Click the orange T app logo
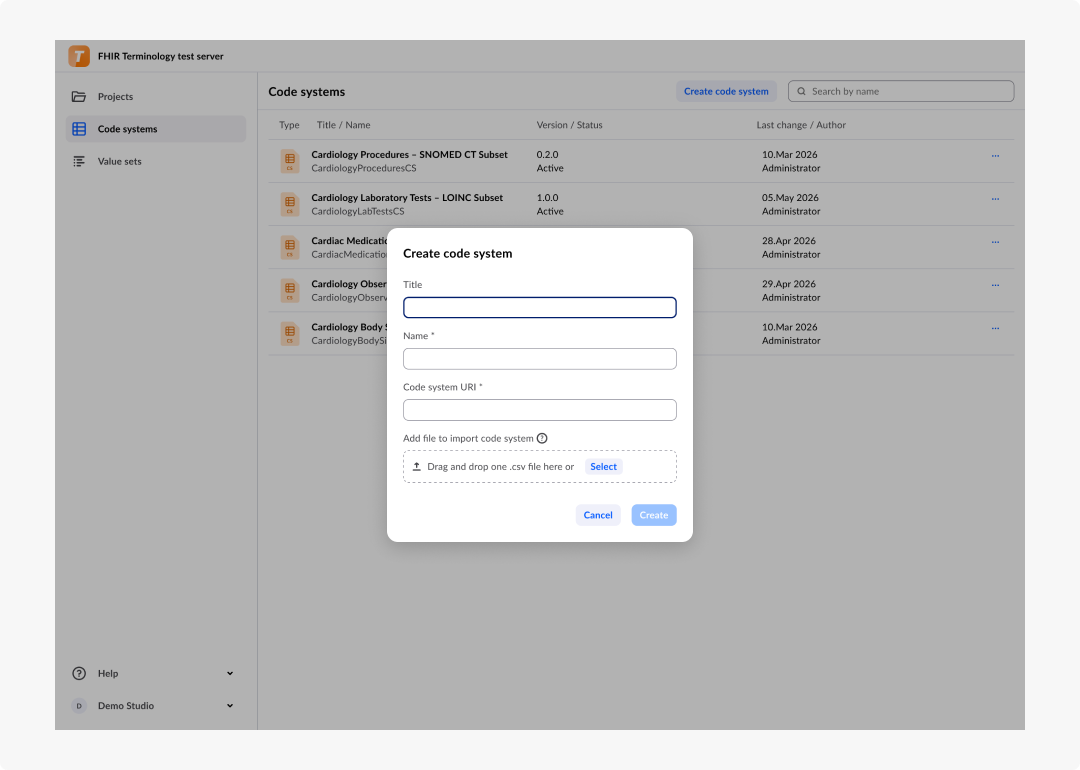This screenshot has width=1080, height=770. tap(79, 56)
